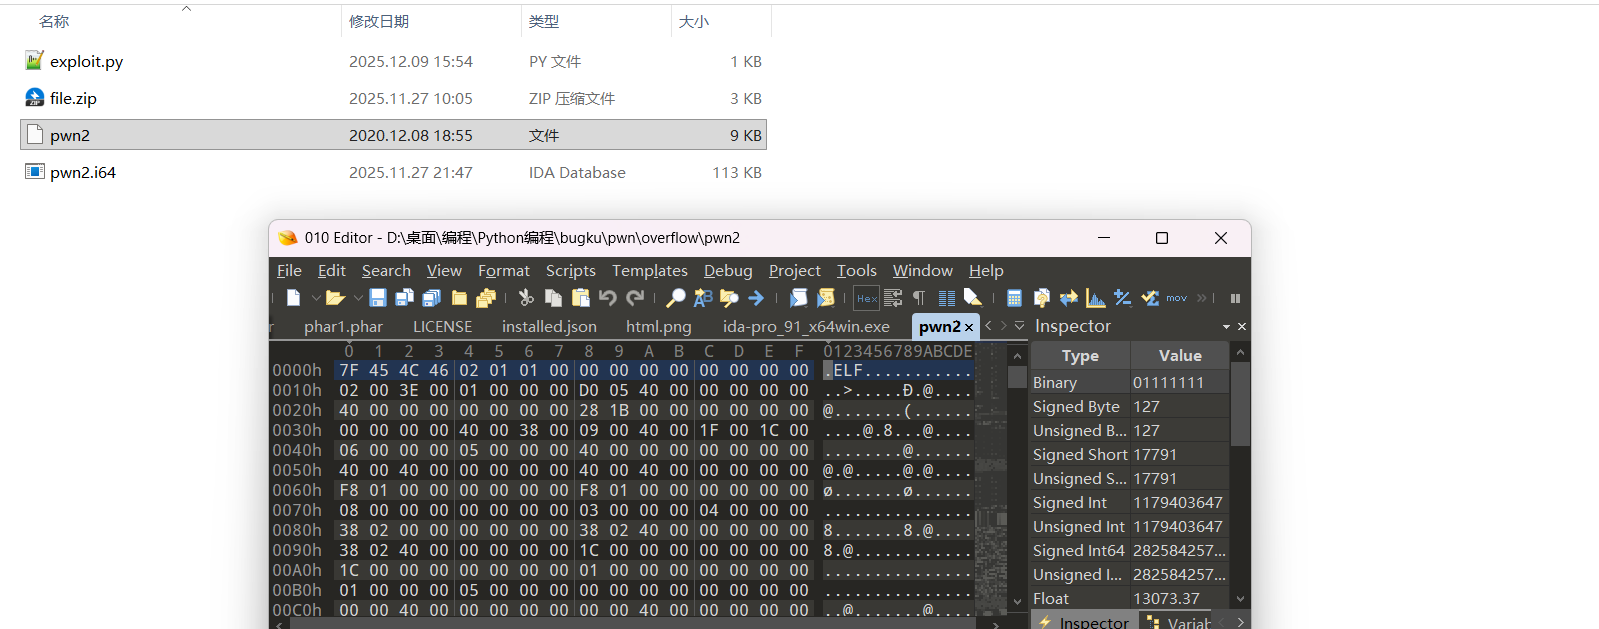Switch to the html.png tab
This screenshot has height=629, width=1599.
(x=658, y=327)
